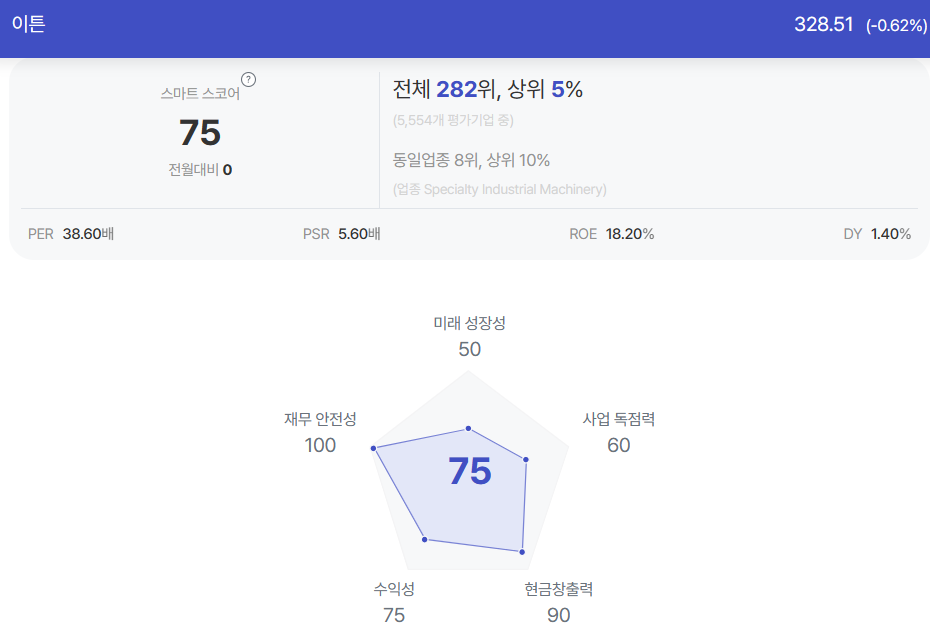Select the 이튼 stock name in header

[28, 24]
